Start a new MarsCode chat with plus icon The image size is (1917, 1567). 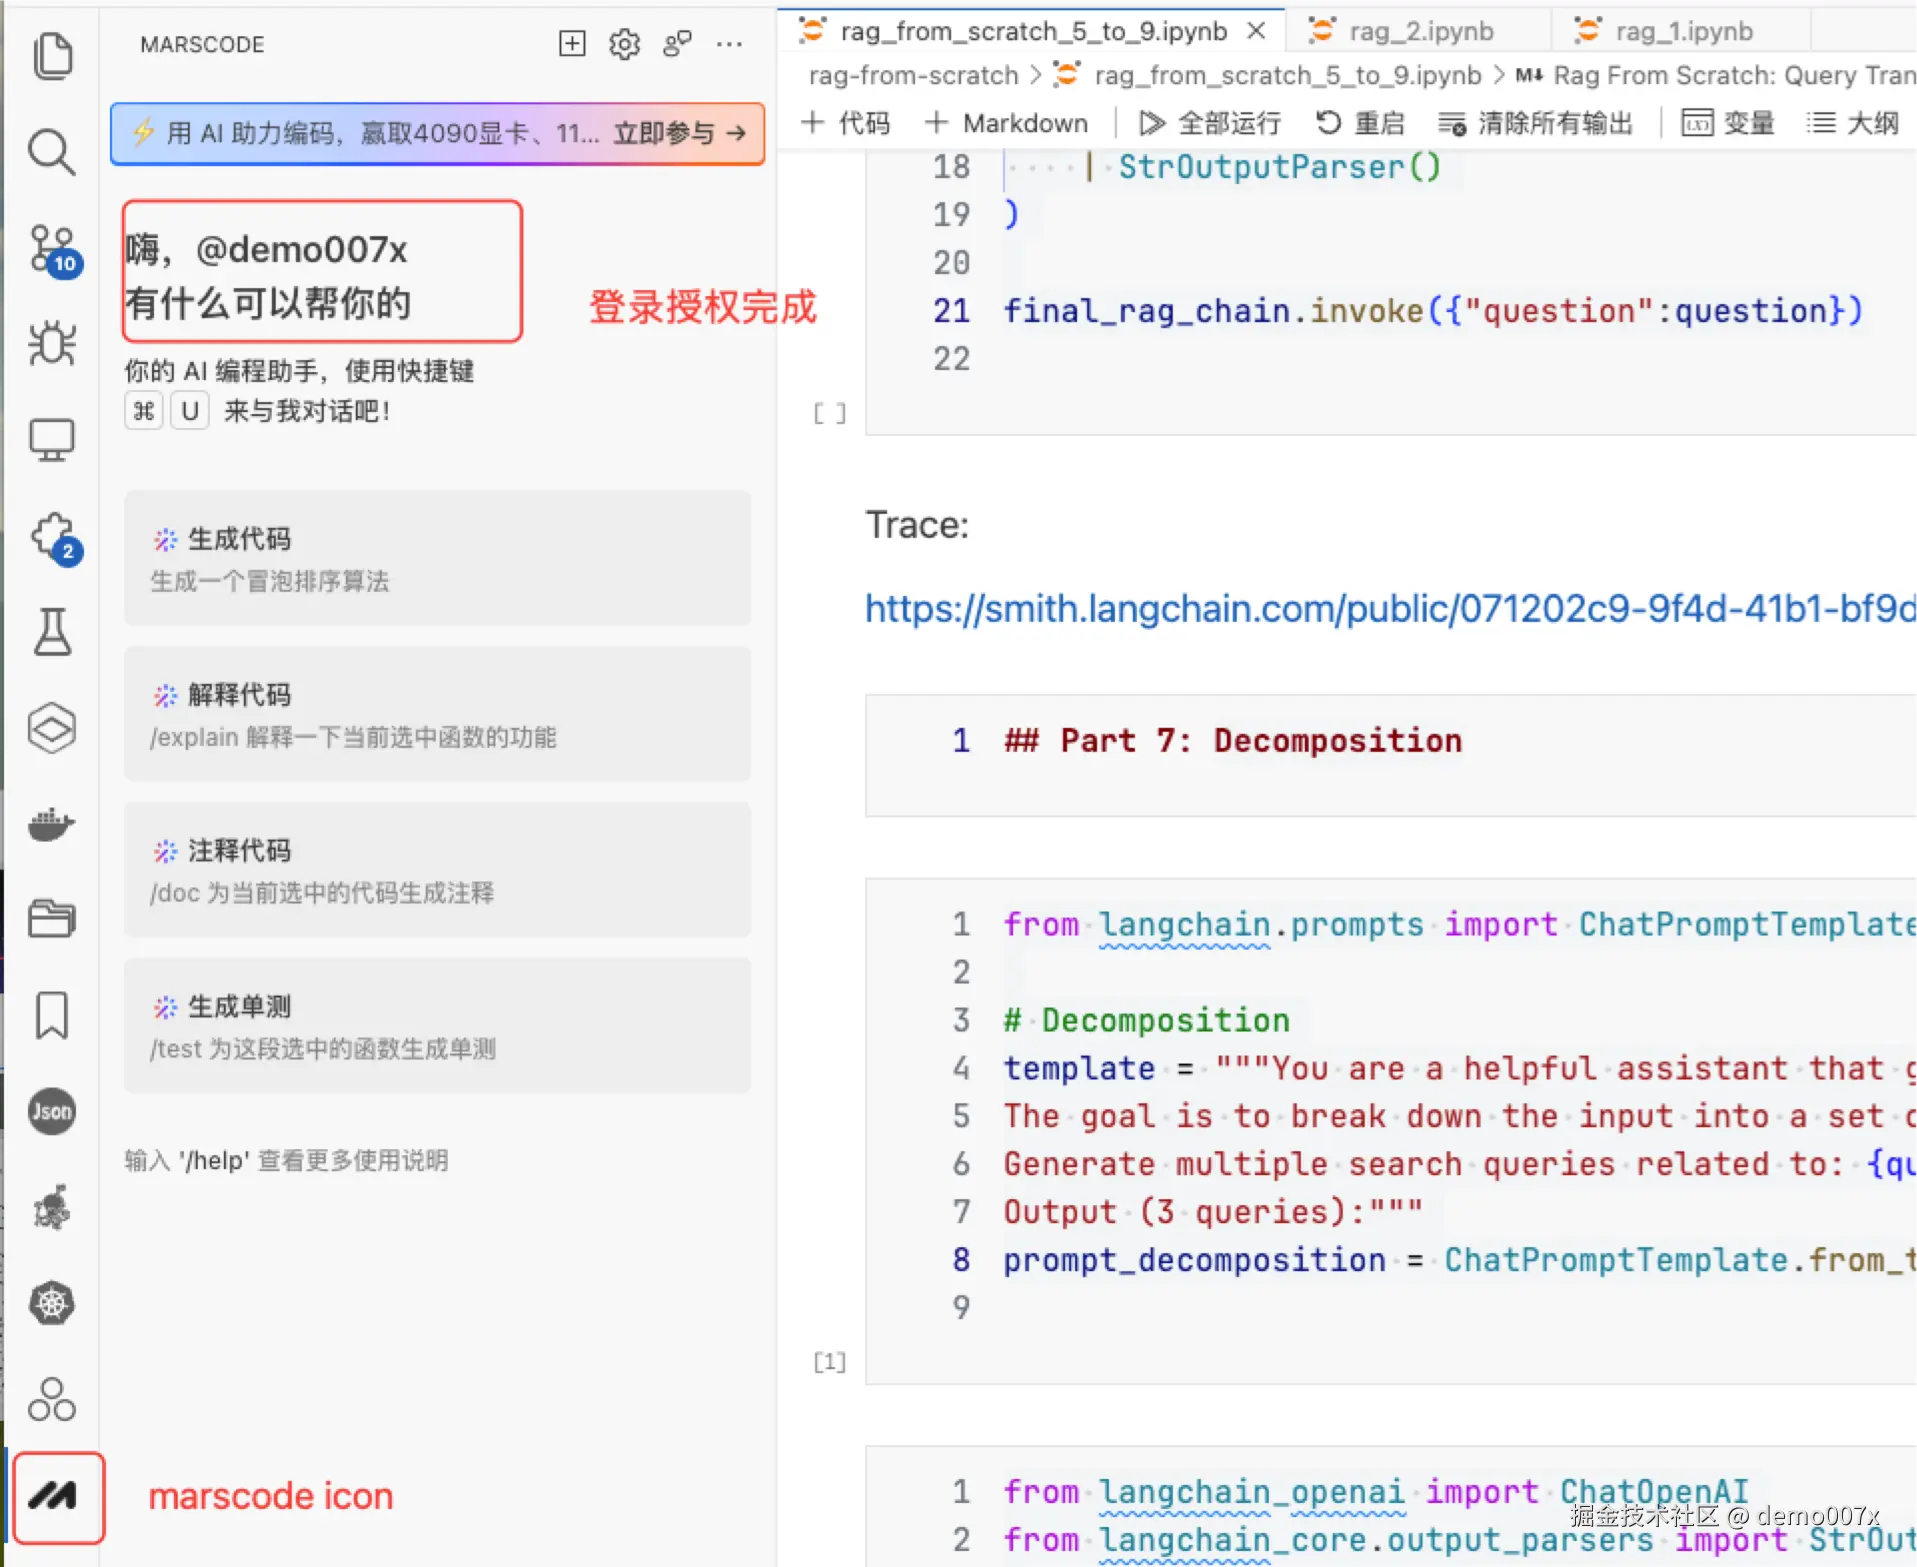(572, 43)
